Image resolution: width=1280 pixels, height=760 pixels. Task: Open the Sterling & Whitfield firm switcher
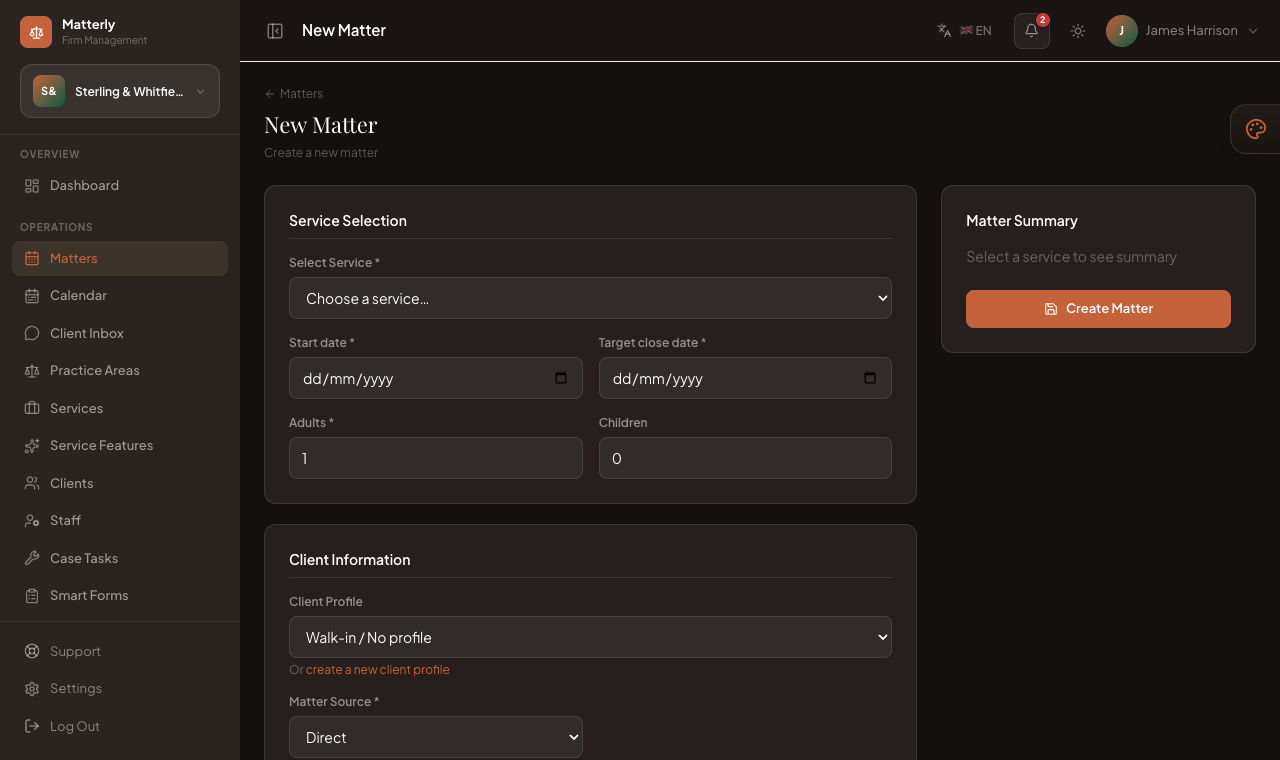click(x=120, y=91)
